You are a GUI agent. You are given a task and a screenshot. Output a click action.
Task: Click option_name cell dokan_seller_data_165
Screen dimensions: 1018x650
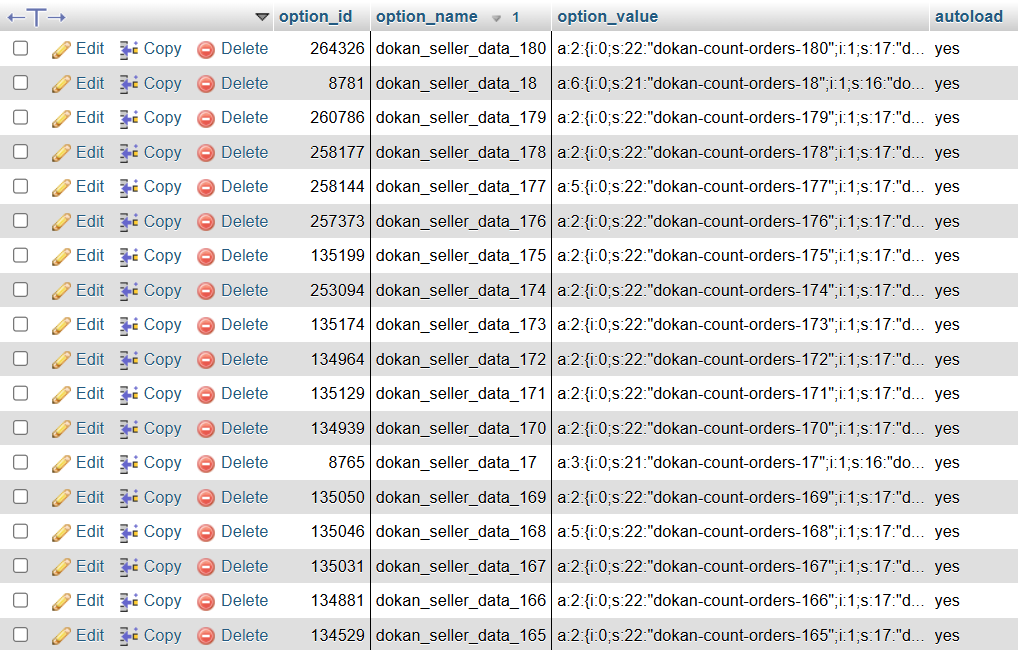click(461, 635)
